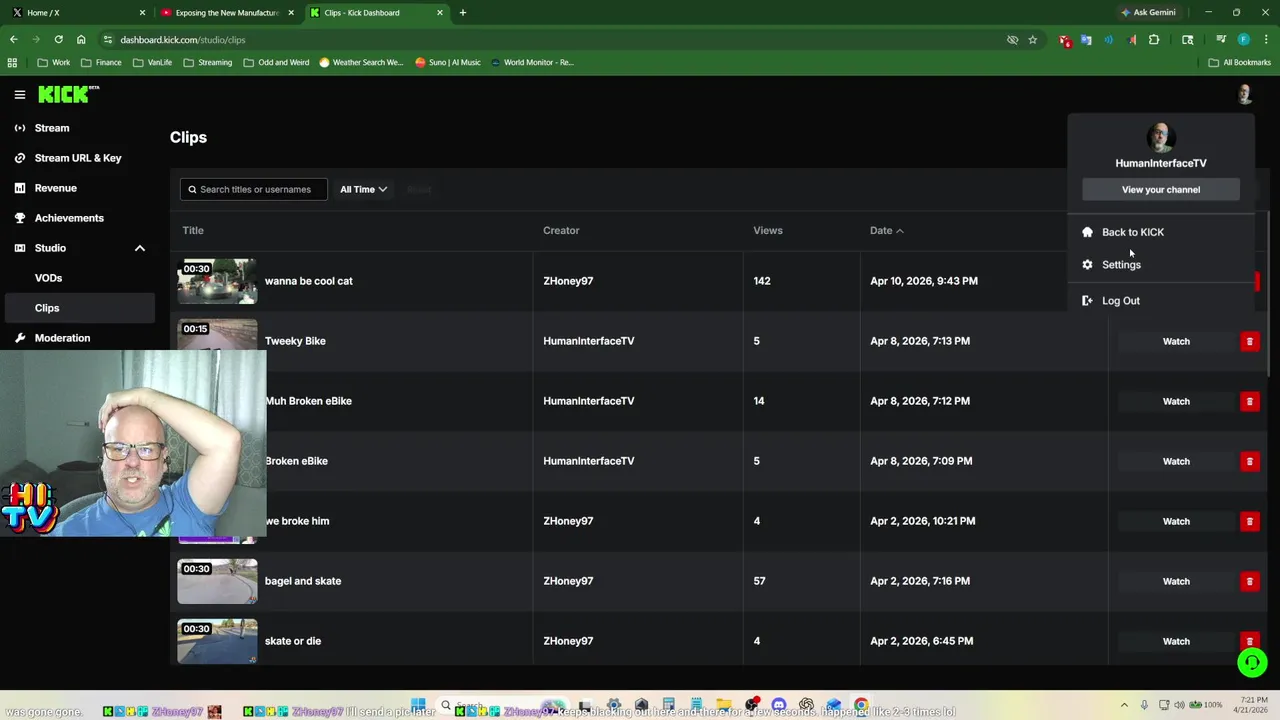This screenshot has height=720, width=1280.
Task: Open Stream URL & Key page
Action: 78,158
